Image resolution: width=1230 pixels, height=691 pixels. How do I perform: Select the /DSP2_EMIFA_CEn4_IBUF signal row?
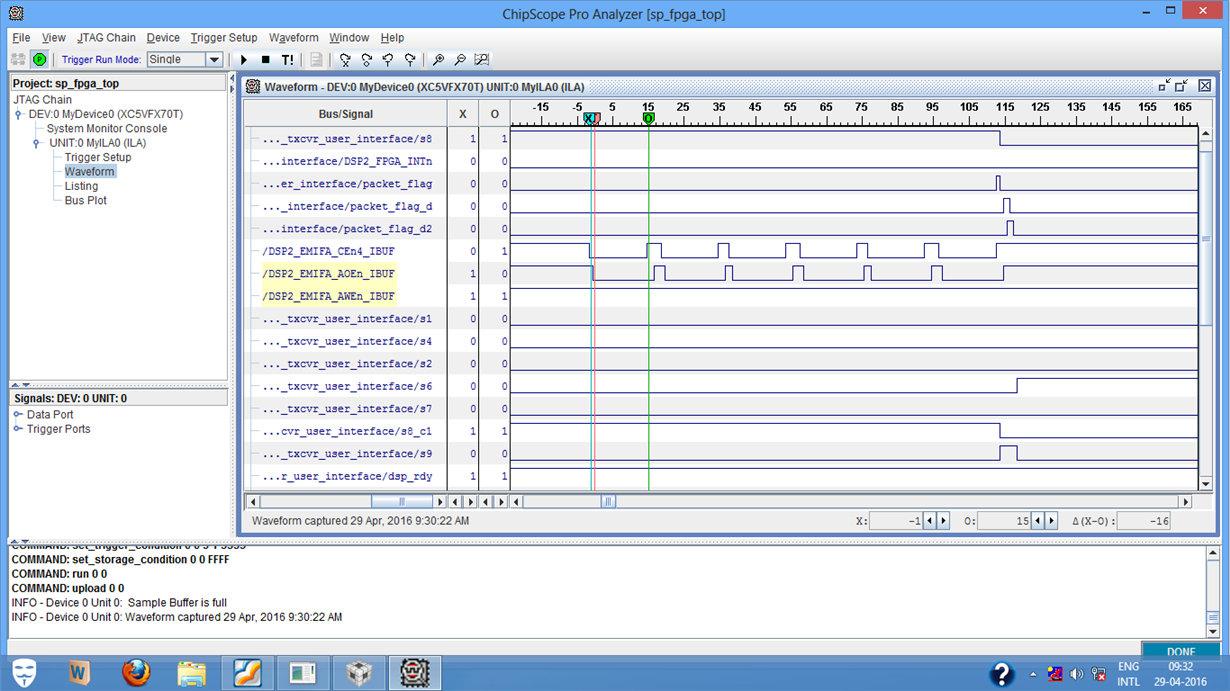click(x=328, y=251)
